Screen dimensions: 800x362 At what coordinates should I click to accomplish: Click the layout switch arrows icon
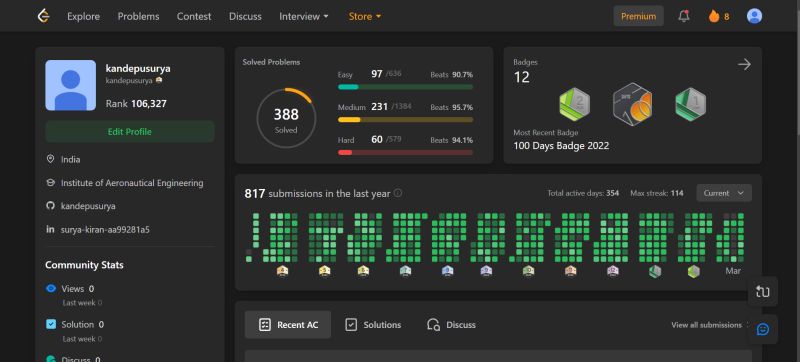(x=763, y=292)
